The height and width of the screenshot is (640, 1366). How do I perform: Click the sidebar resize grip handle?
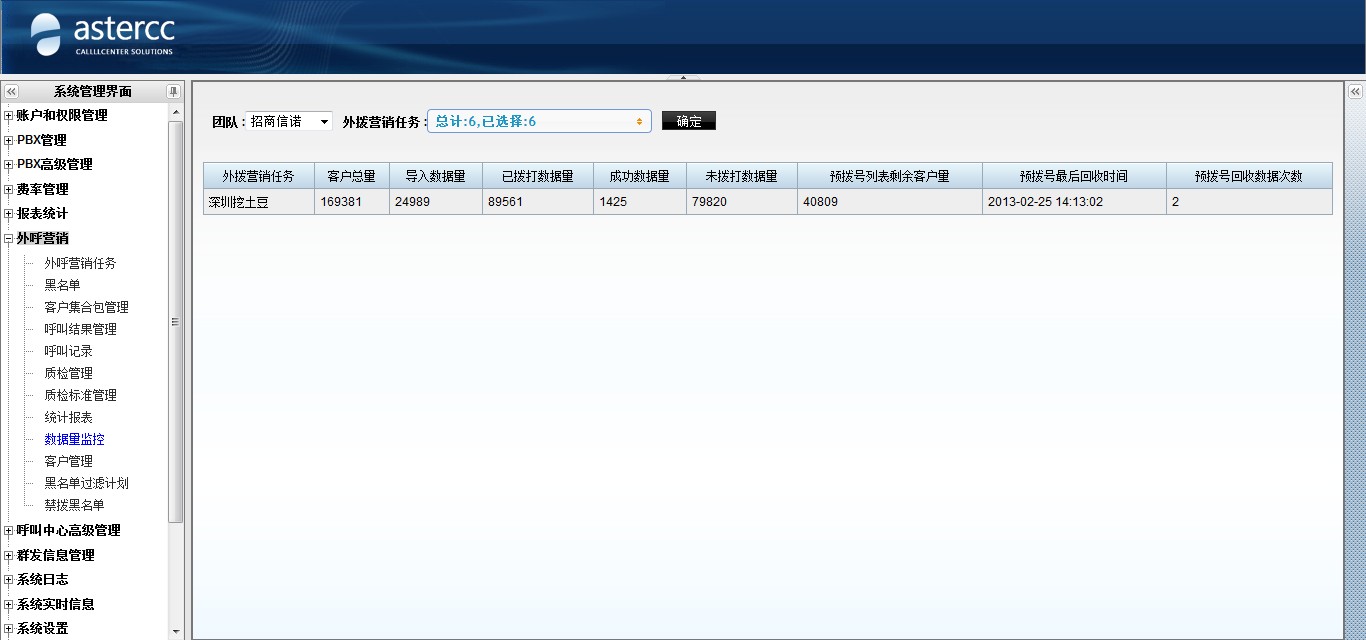pos(176,322)
